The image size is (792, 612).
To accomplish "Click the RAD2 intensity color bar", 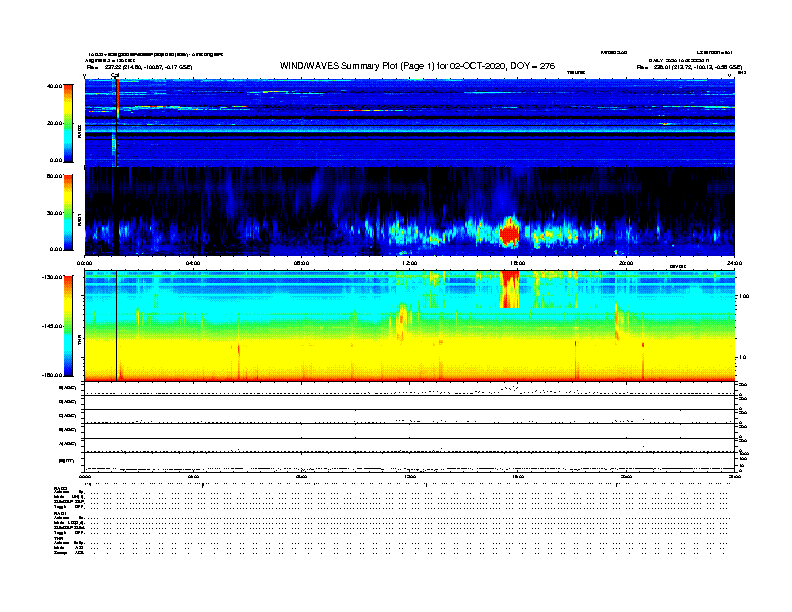I will click(68, 123).
